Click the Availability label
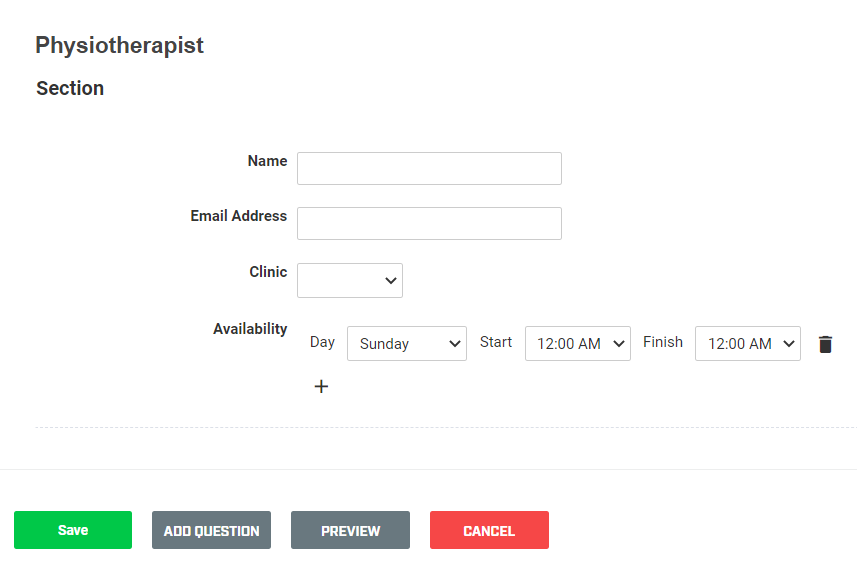 [250, 329]
